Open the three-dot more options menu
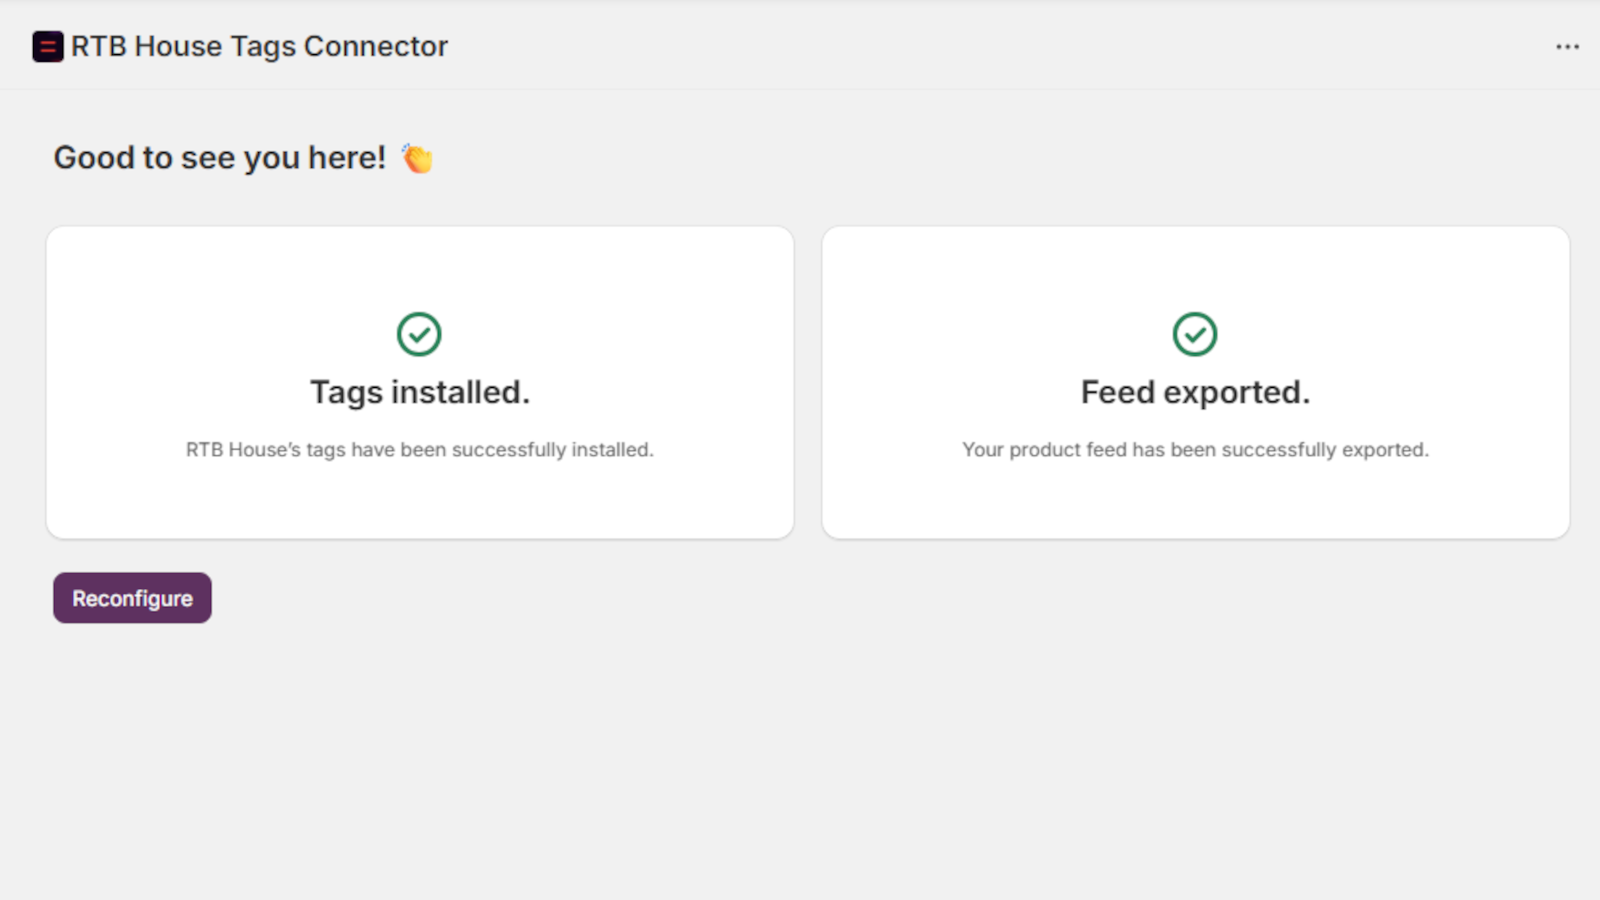 pyautogui.click(x=1567, y=47)
